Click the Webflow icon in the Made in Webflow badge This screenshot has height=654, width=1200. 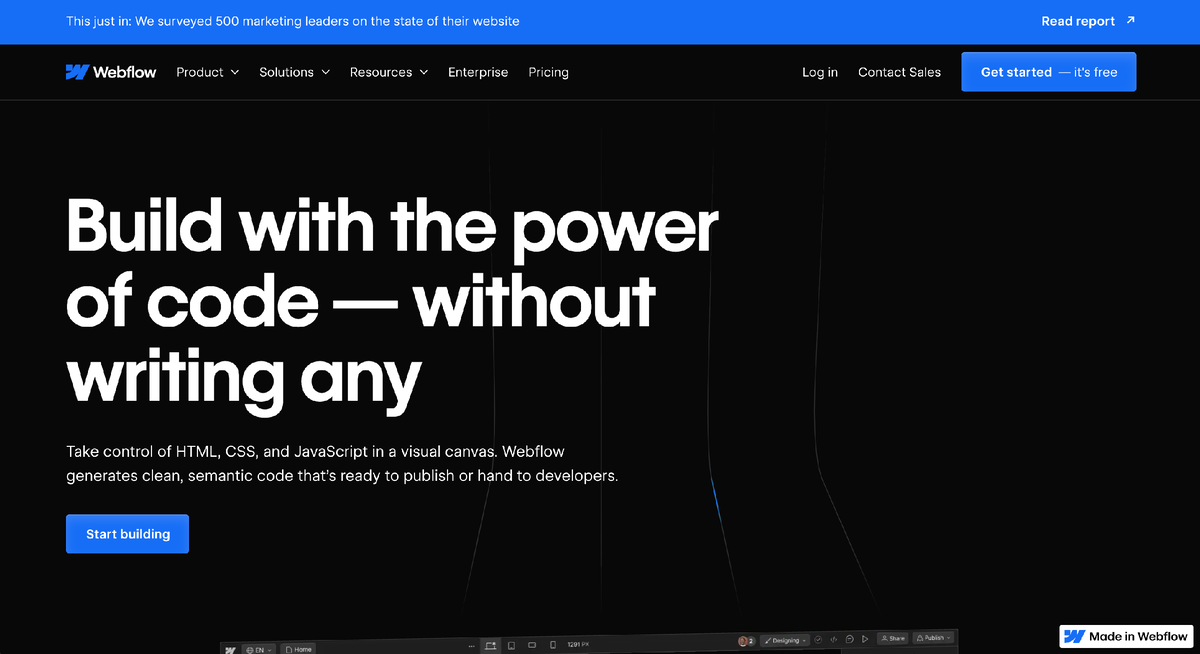click(1074, 636)
